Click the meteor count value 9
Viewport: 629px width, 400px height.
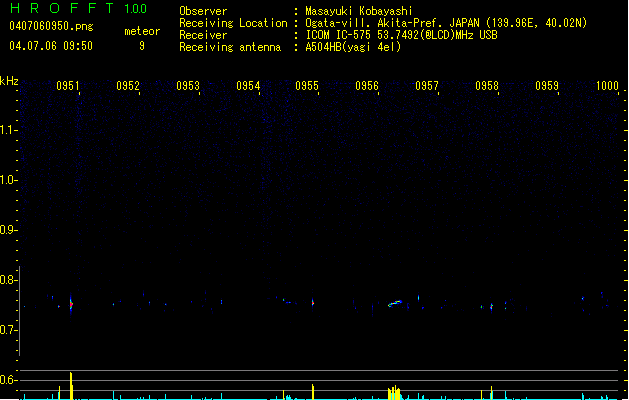tap(142, 46)
